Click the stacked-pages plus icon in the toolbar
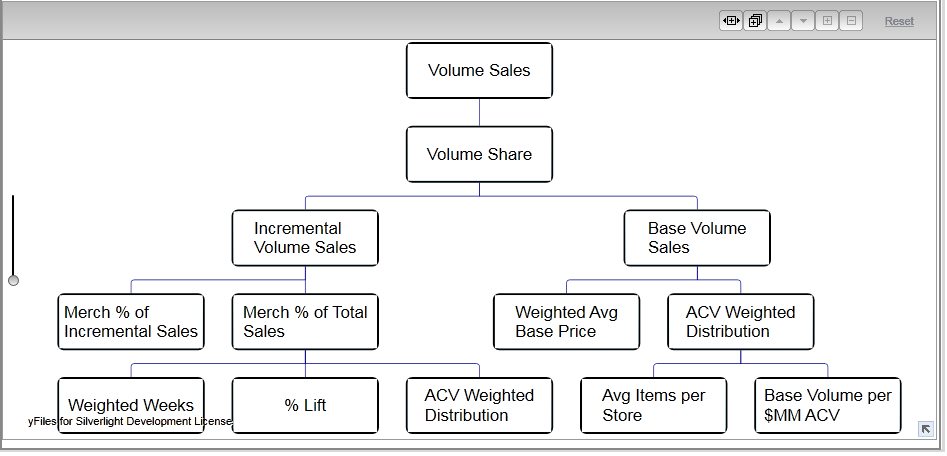Viewport: 947px width, 456px height. (x=755, y=21)
